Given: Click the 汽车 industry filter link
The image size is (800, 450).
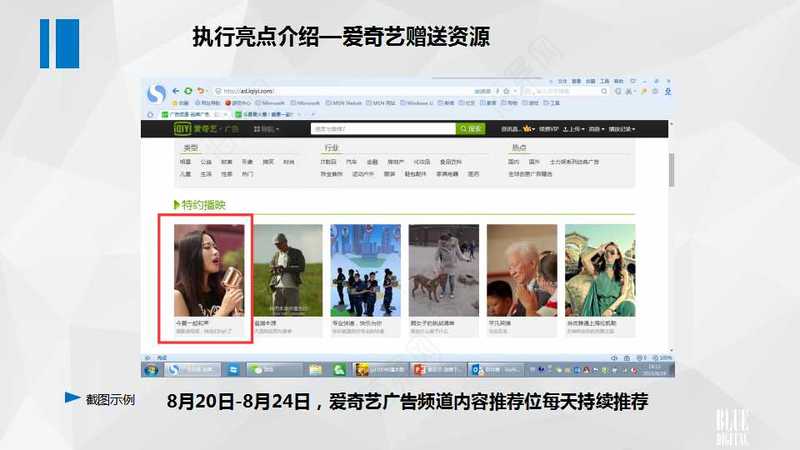Looking at the screenshot, I should (x=351, y=162).
